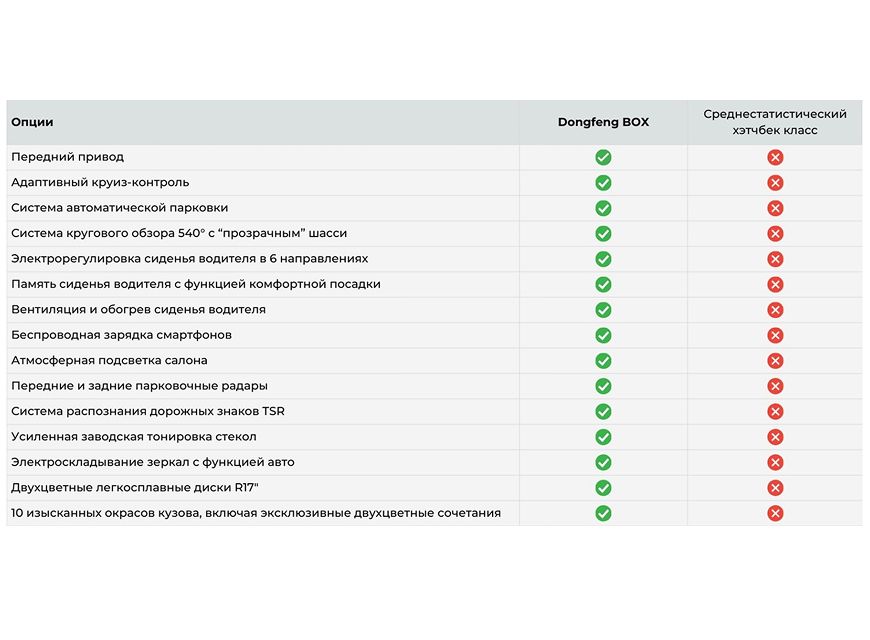Click red cross for Система распознавания дорожных знаков

[775, 411]
